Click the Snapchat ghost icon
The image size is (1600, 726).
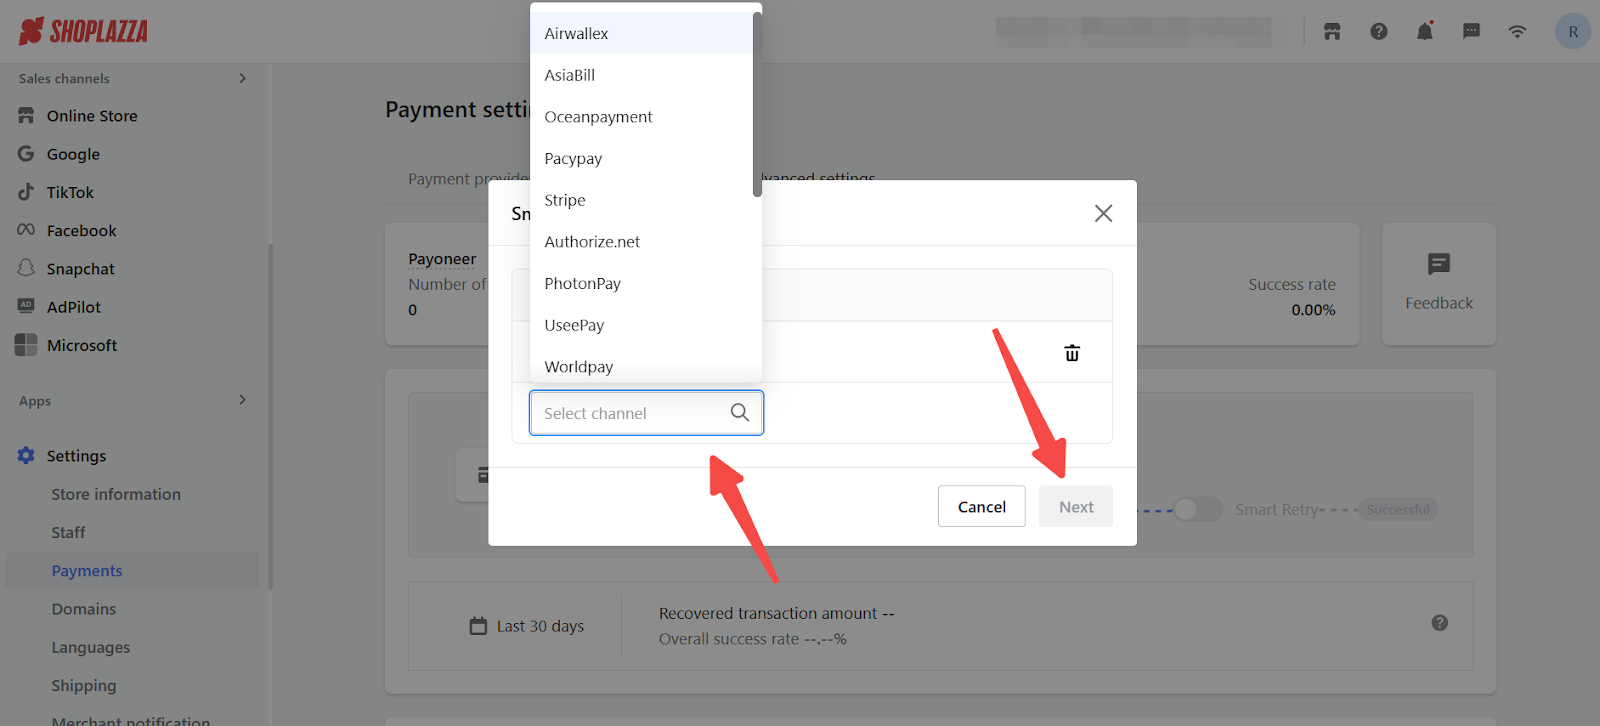point(26,268)
